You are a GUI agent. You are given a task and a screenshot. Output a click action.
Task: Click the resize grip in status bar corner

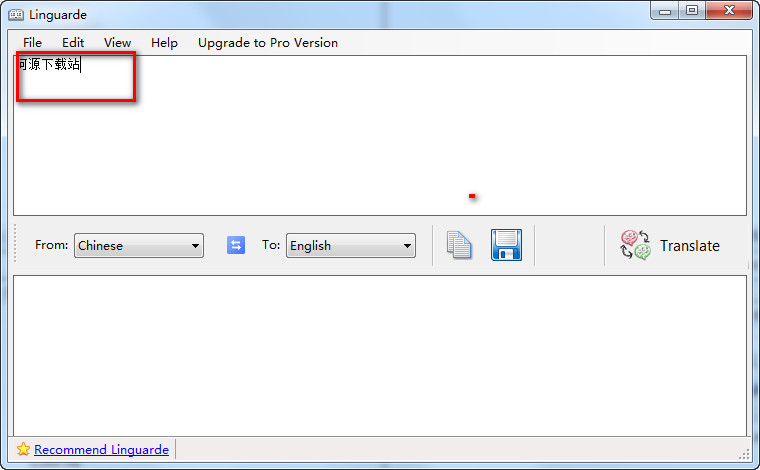(744, 454)
